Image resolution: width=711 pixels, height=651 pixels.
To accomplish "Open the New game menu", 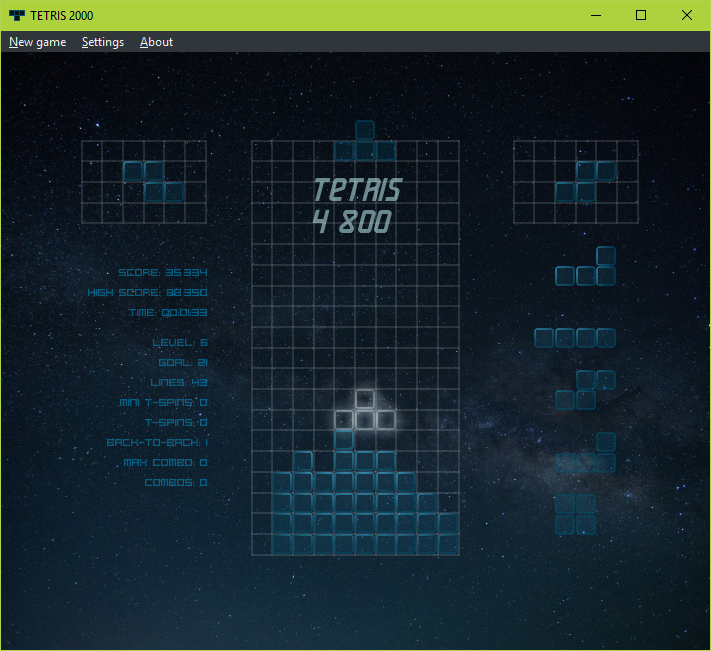I will tap(38, 42).
